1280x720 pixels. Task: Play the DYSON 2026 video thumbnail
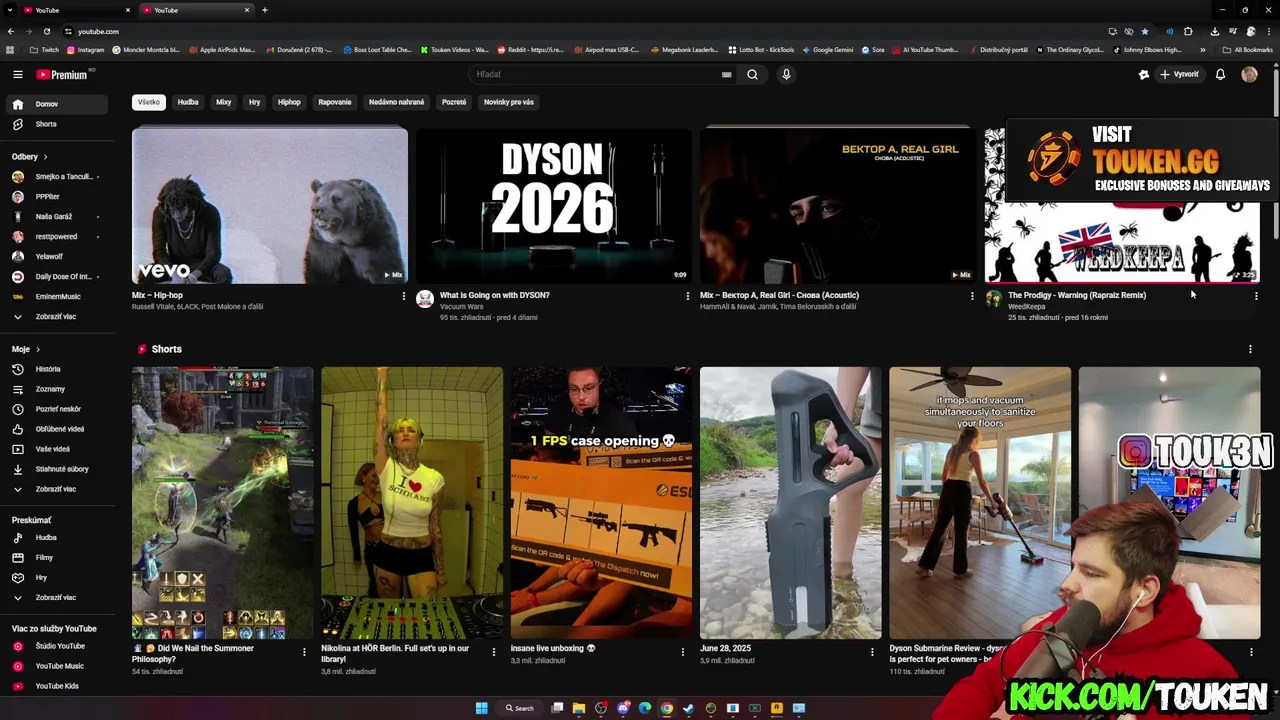[553, 205]
